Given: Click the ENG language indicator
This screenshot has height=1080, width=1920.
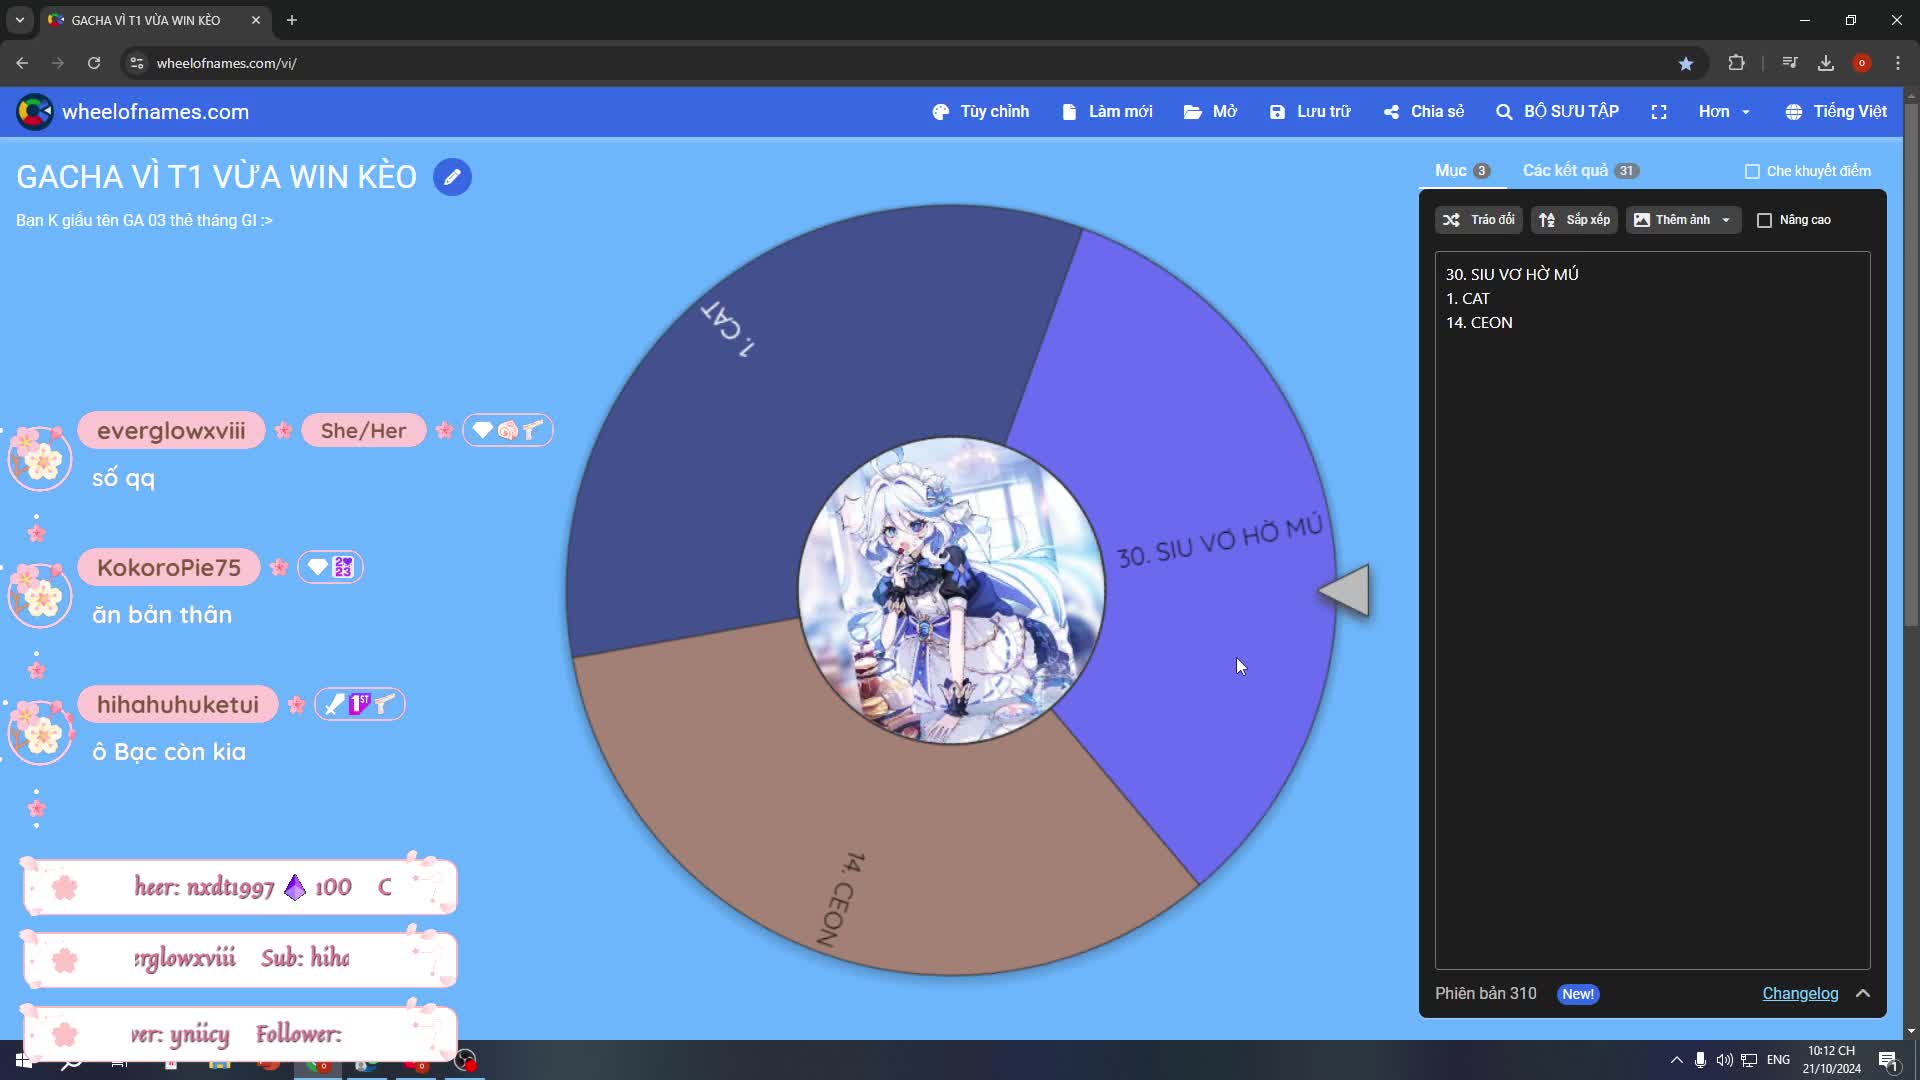Looking at the screenshot, I should (x=1778, y=1060).
